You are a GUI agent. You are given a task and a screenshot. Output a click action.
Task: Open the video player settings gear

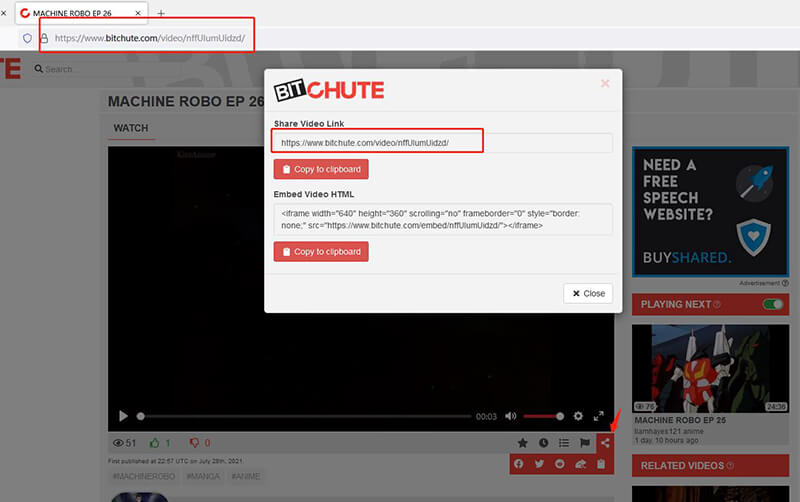(578, 416)
